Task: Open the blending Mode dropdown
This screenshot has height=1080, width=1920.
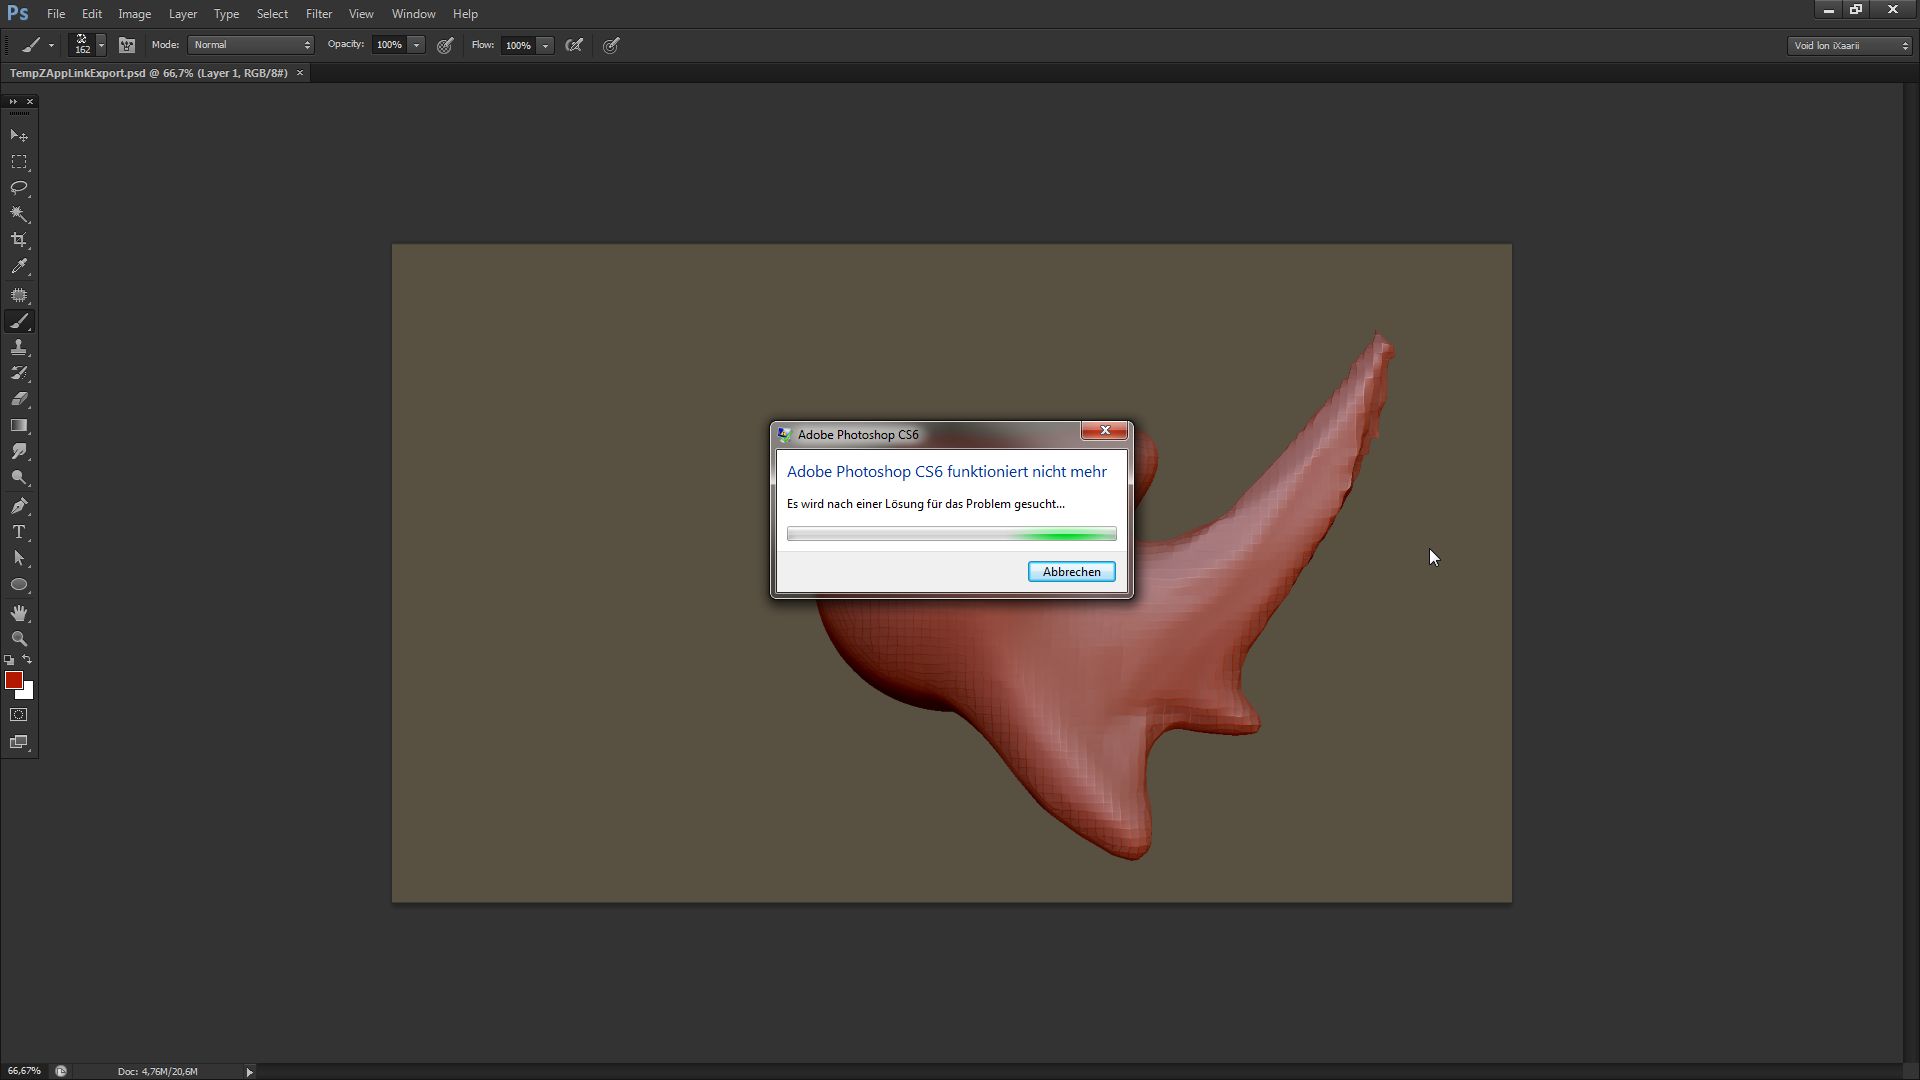Action: pos(251,45)
